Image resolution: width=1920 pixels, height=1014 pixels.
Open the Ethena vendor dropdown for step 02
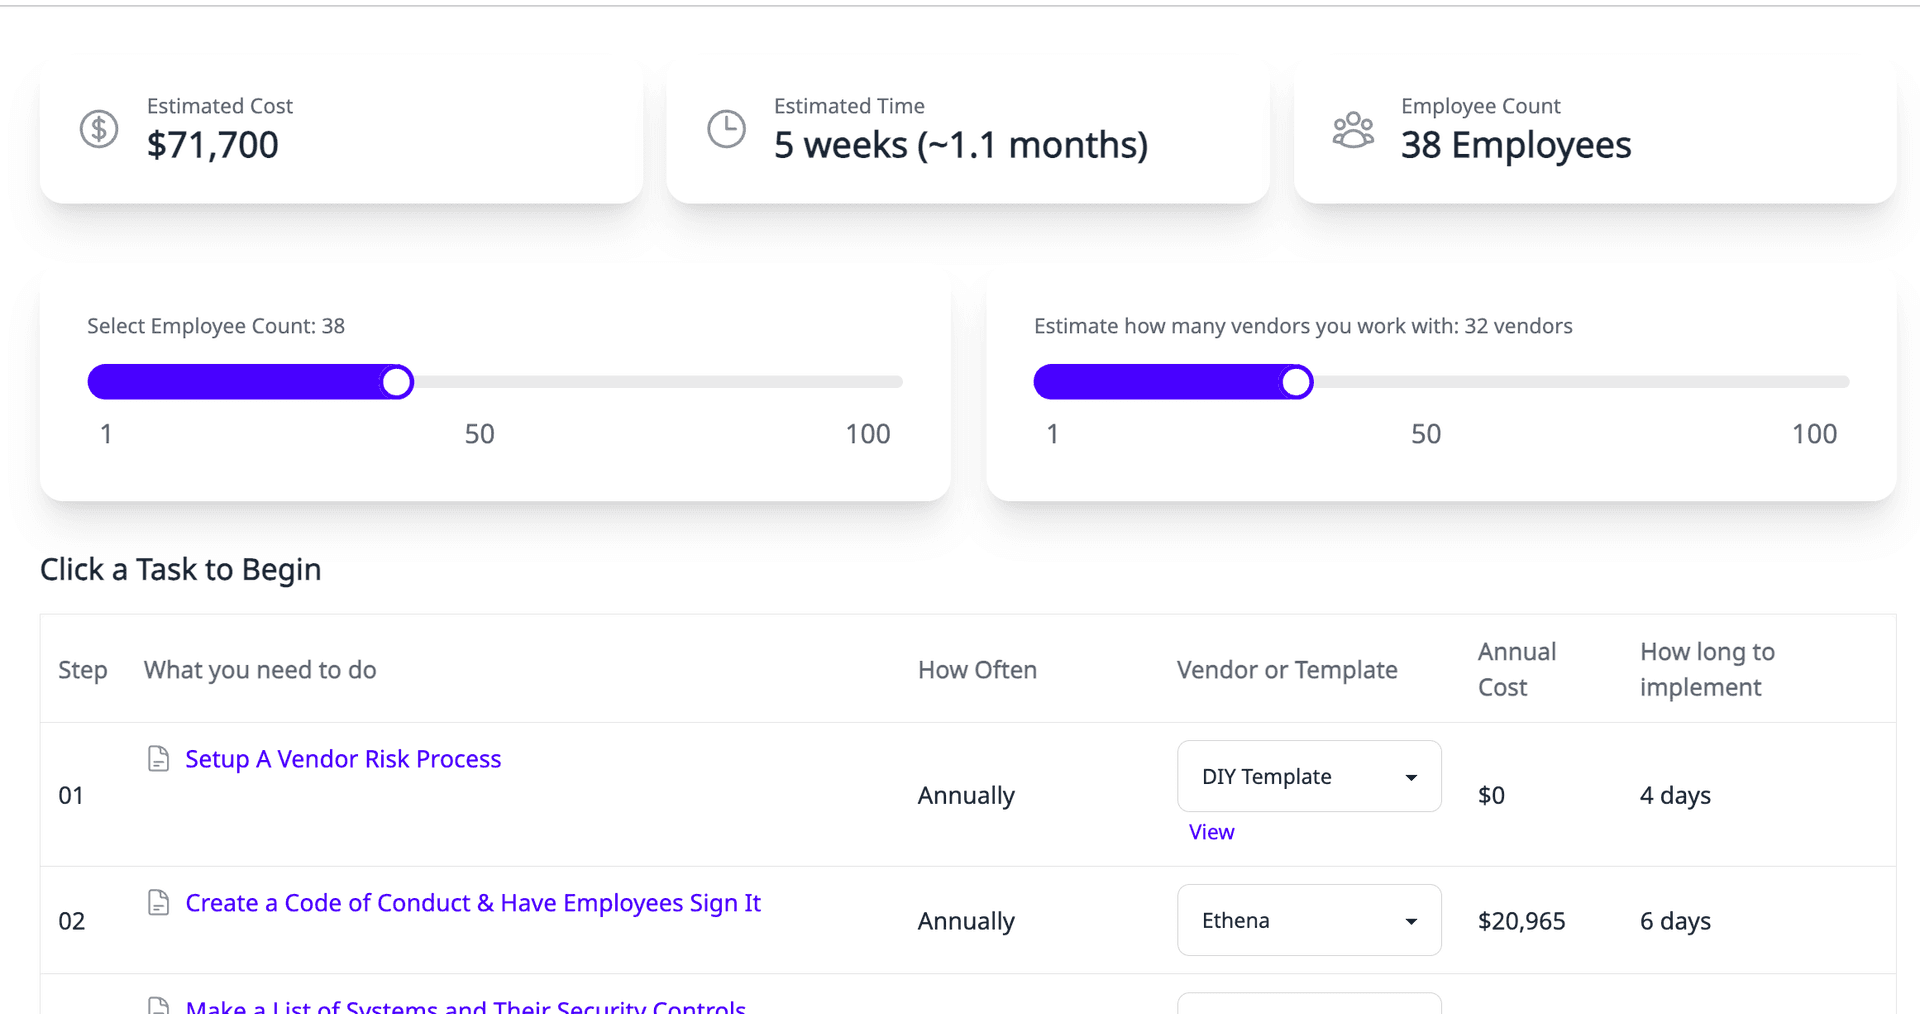pos(1309,920)
